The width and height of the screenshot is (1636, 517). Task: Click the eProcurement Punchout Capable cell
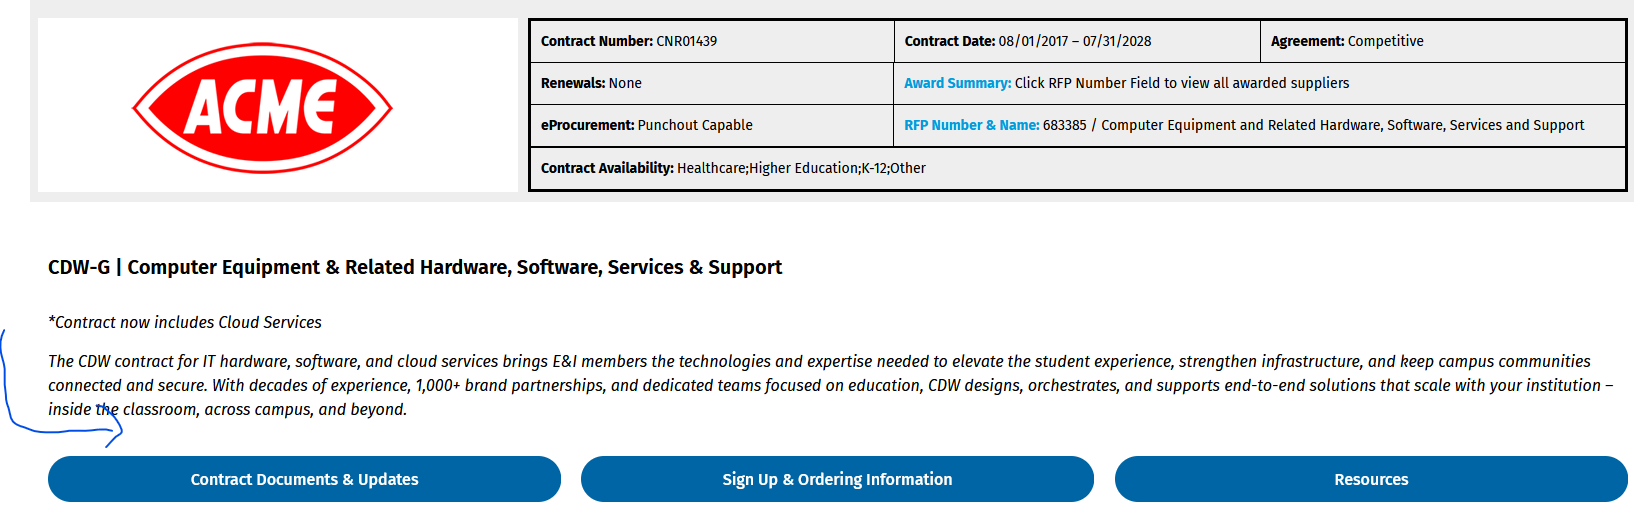[x=712, y=125]
